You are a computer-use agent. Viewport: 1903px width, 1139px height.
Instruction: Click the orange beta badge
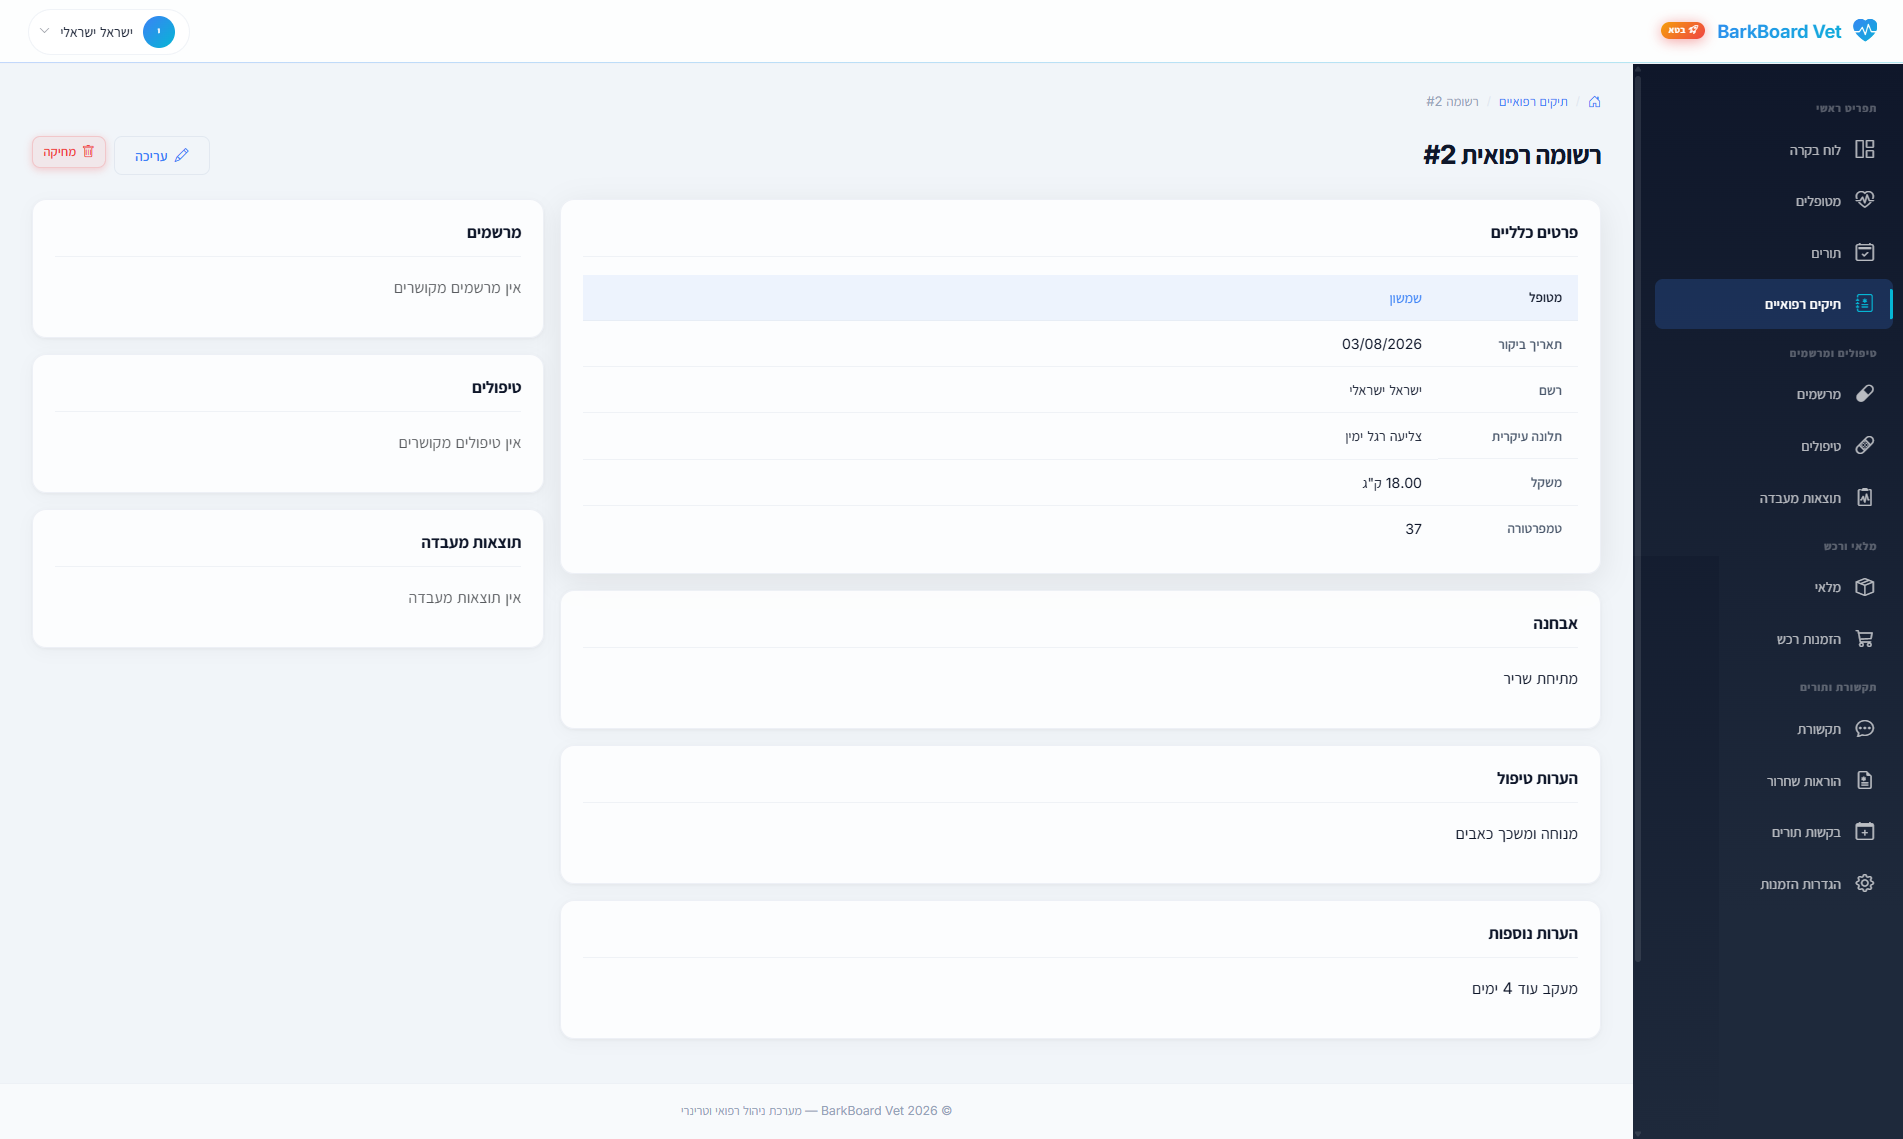tap(1683, 31)
